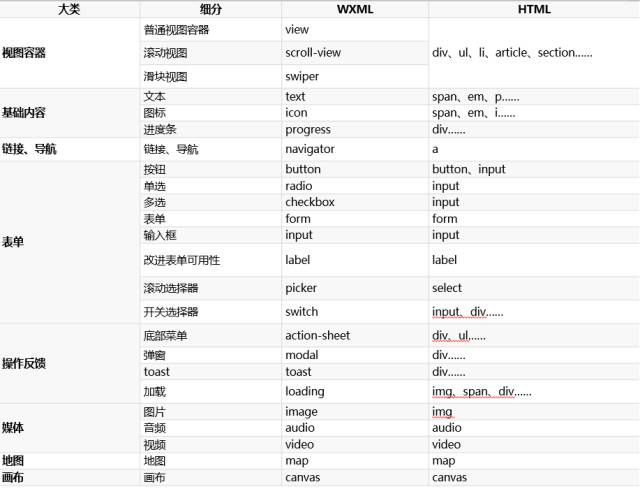The width and height of the screenshot is (640, 489).
Task: Click the 滑块视图 cell
Action: click(x=211, y=76)
